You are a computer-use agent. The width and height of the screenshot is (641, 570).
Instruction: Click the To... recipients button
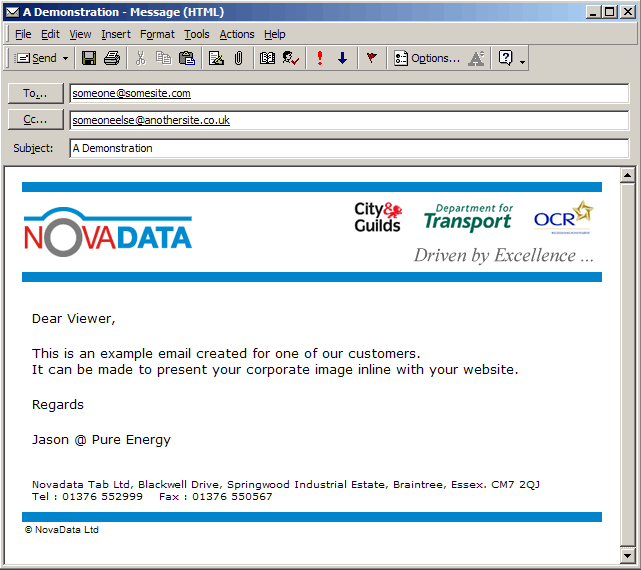point(36,93)
